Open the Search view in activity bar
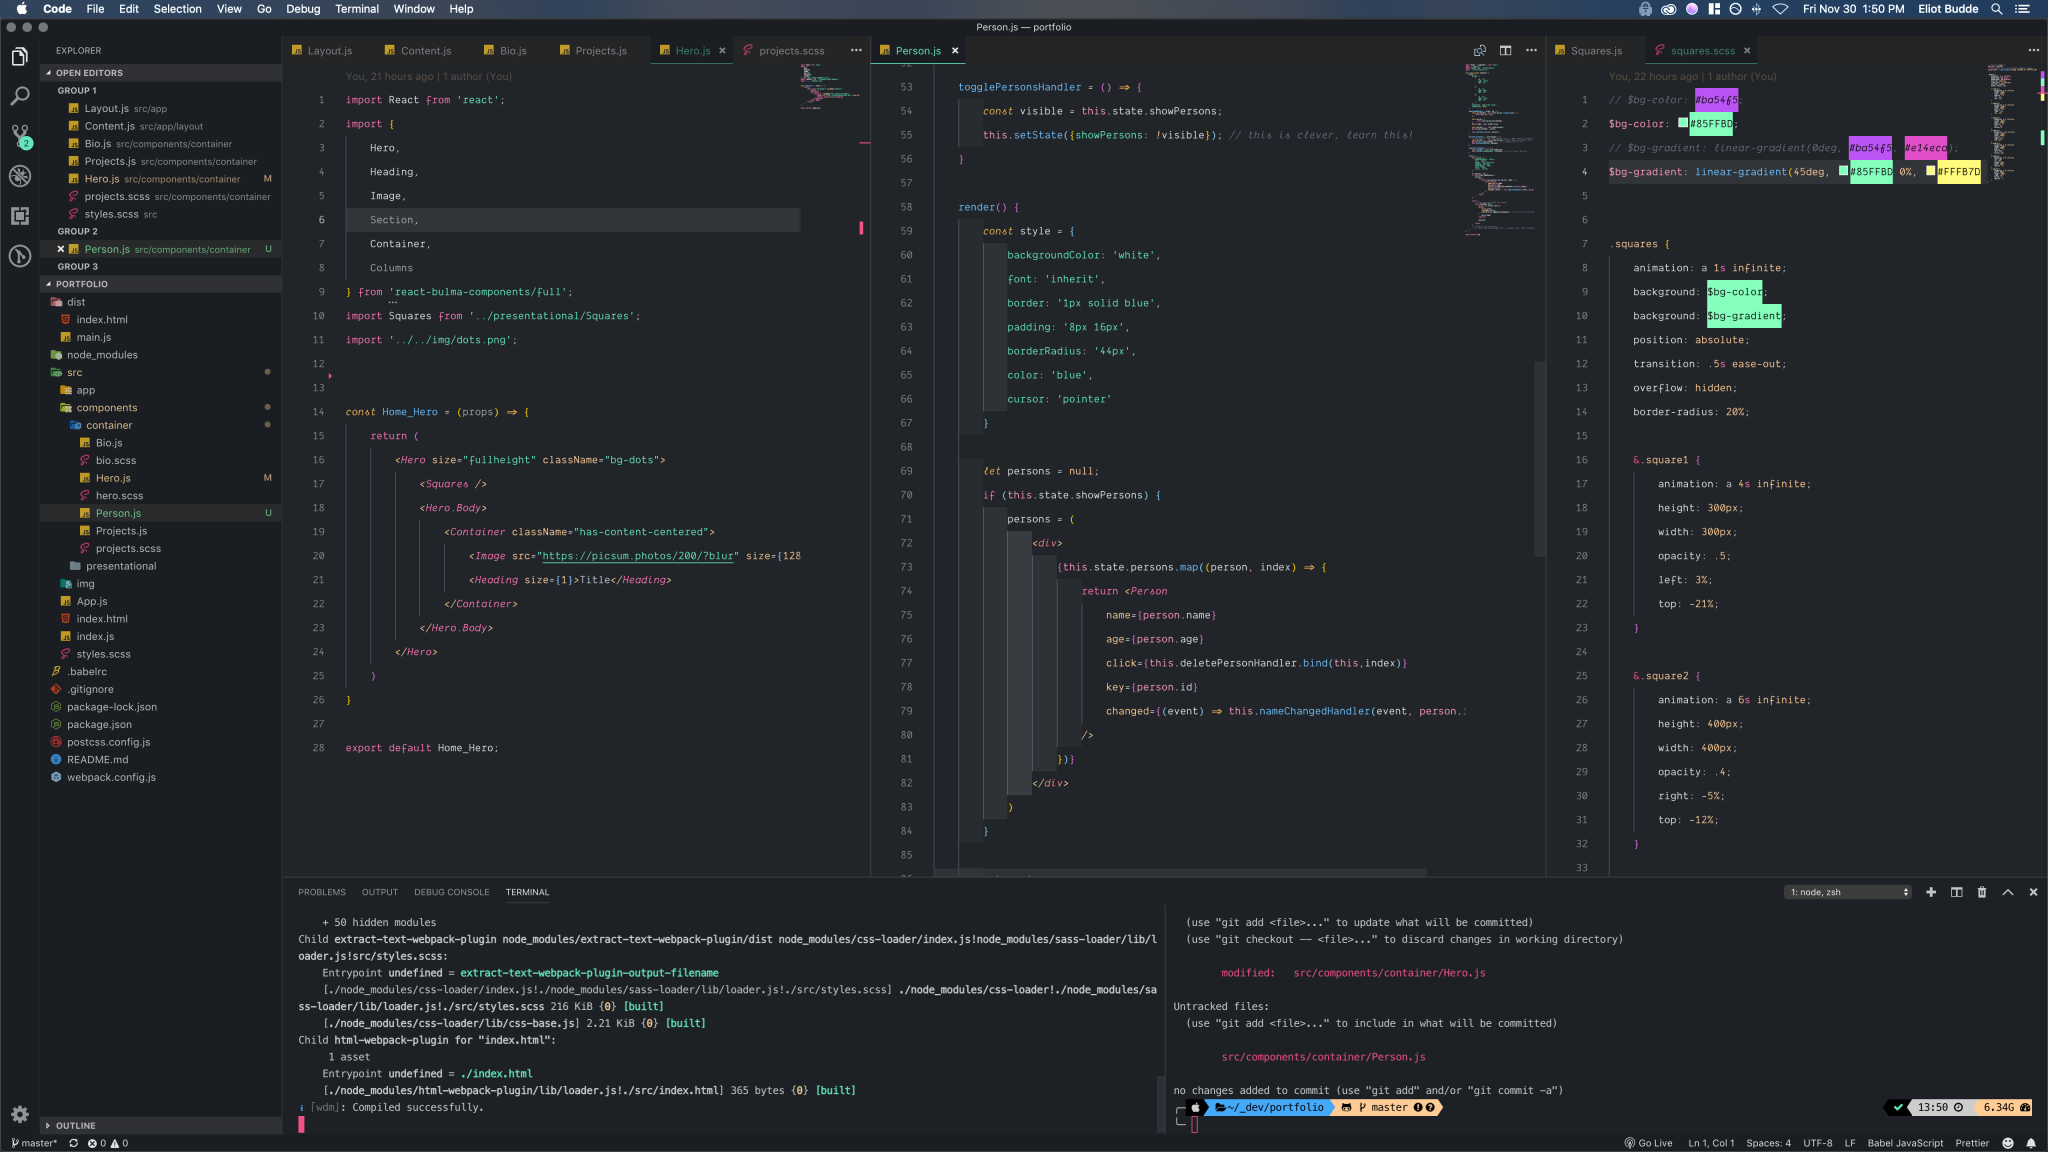 point(19,96)
